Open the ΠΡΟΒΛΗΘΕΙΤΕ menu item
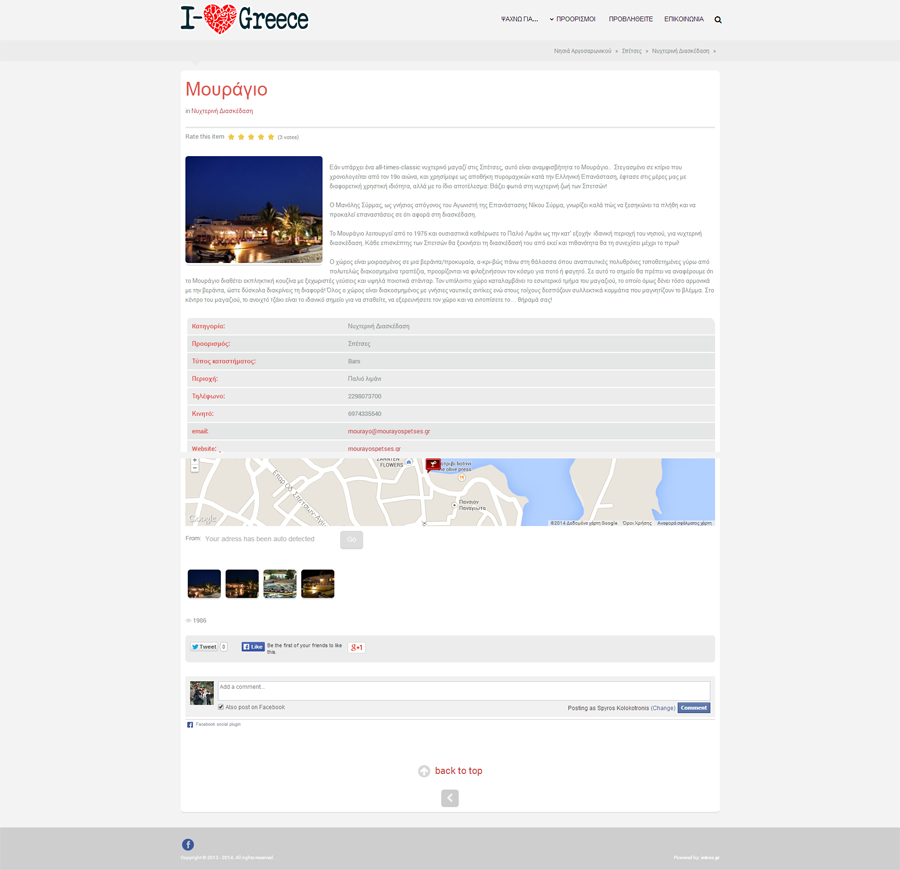This screenshot has height=870, width=900. coord(631,19)
